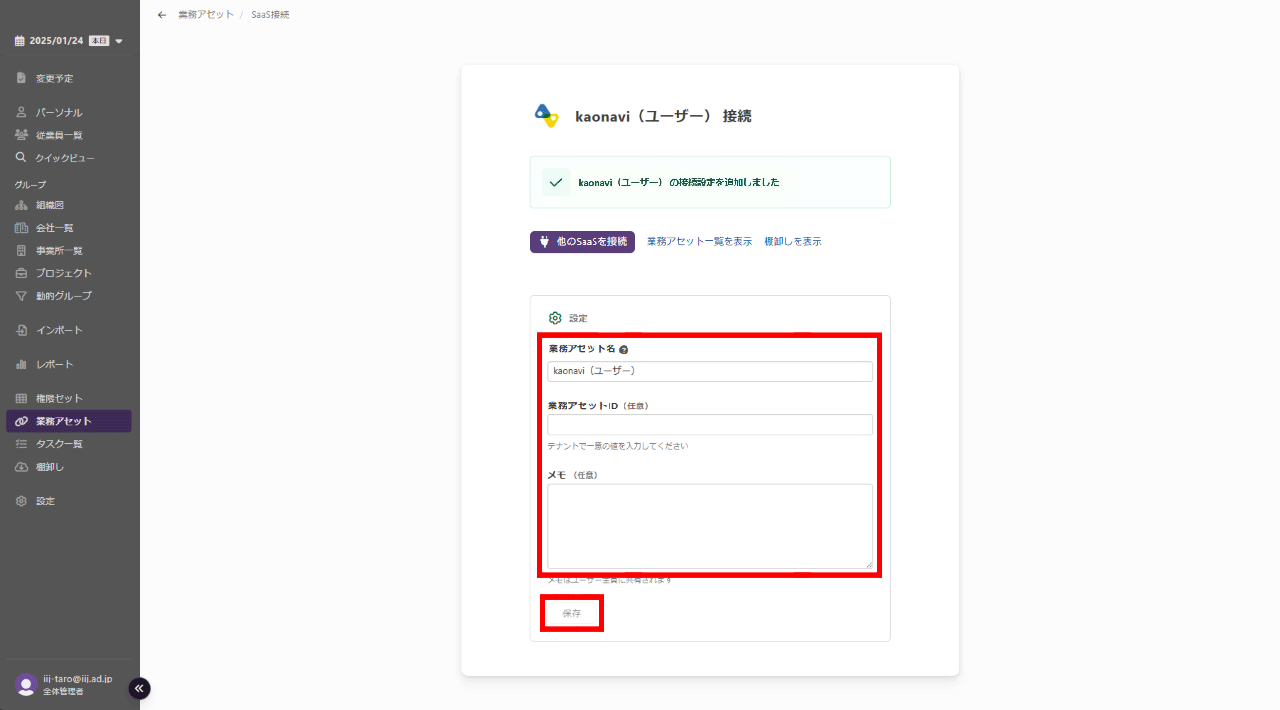Image resolution: width=1280 pixels, height=710 pixels.
Task: Open タスク一覧 from the sidebar
Action: (59, 444)
